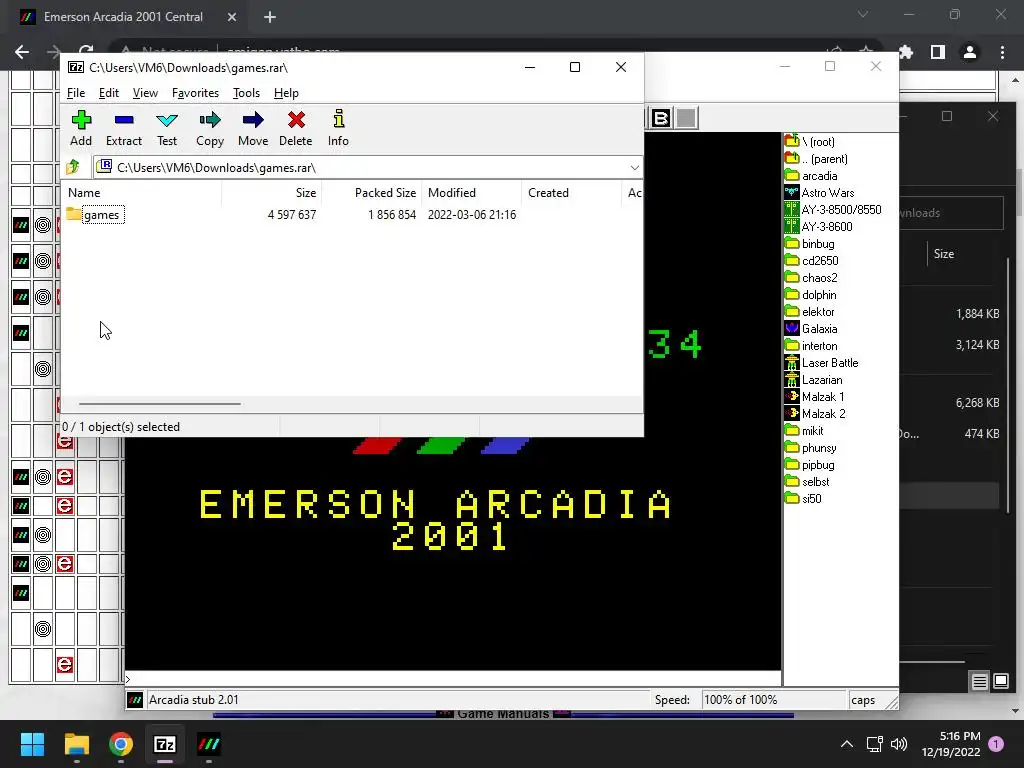Open the File menu in 7-Zip
The height and width of the screenshot is (768, 1024).
76,93
